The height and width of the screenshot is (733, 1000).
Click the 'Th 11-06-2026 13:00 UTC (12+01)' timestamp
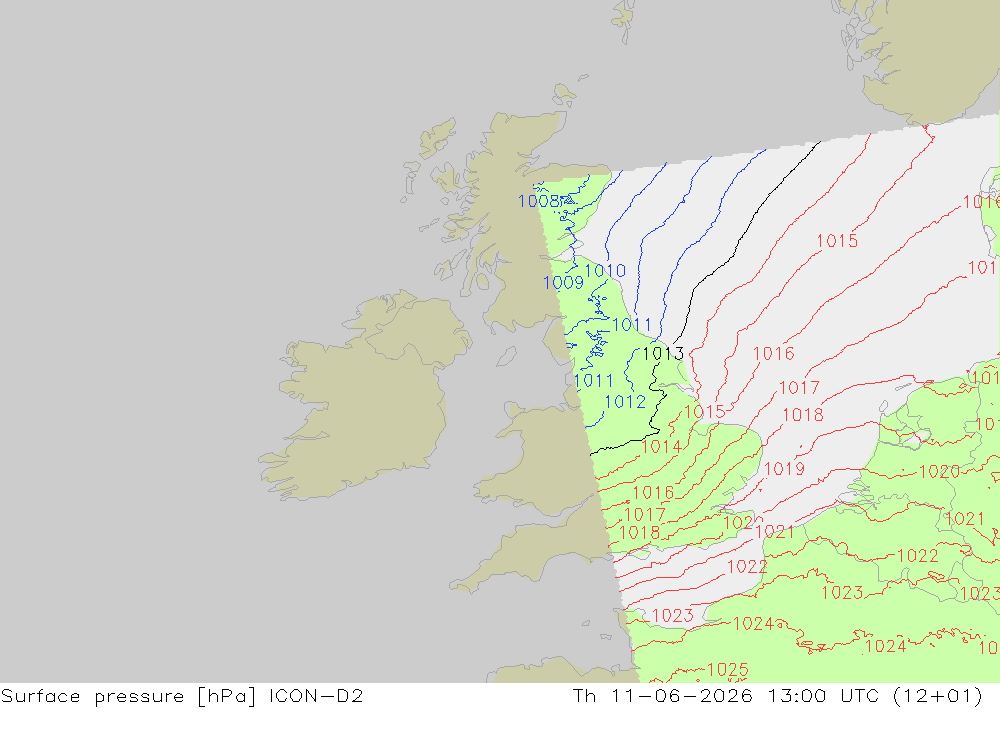[777, 696]
